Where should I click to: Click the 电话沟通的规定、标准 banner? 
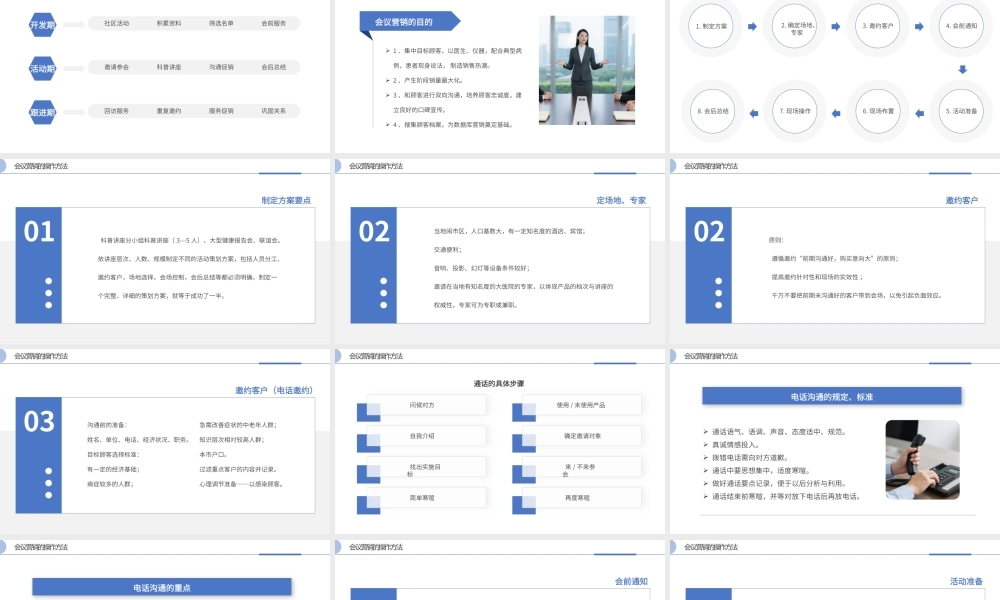(x=832, y=397)
